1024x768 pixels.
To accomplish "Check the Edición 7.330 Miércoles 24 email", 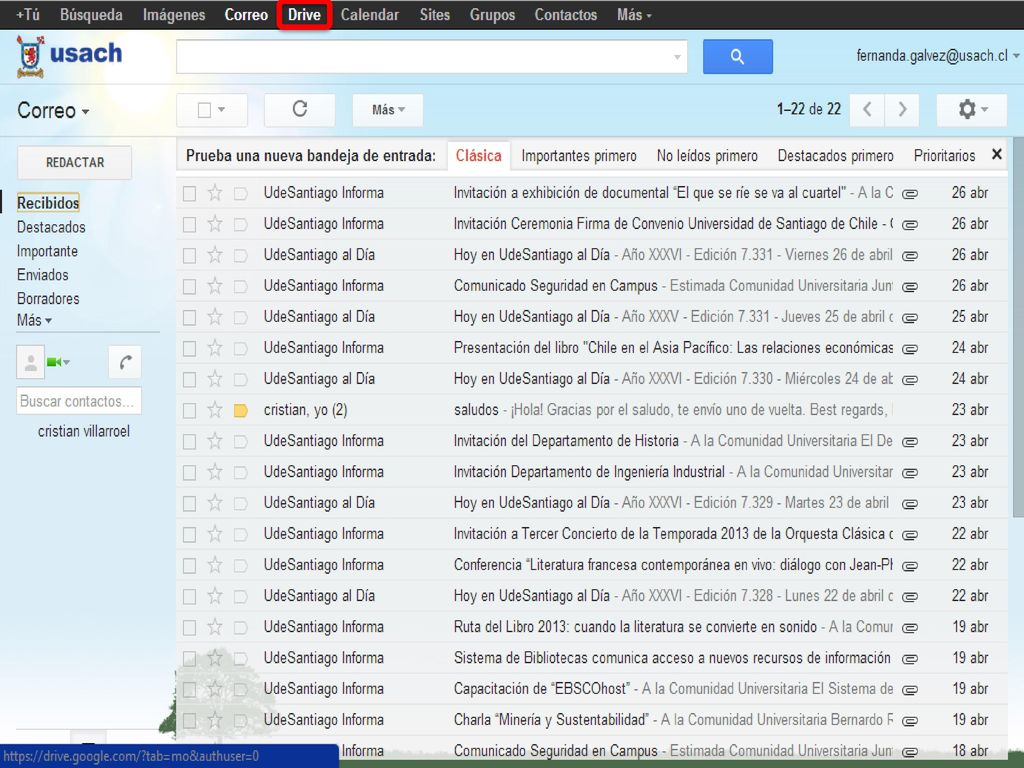I will click(189, 379).
